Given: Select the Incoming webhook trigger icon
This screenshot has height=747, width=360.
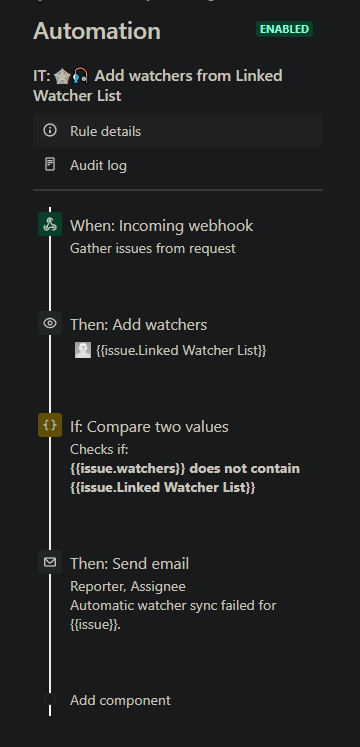Looking at the screenshot, I should click(50, 224).
